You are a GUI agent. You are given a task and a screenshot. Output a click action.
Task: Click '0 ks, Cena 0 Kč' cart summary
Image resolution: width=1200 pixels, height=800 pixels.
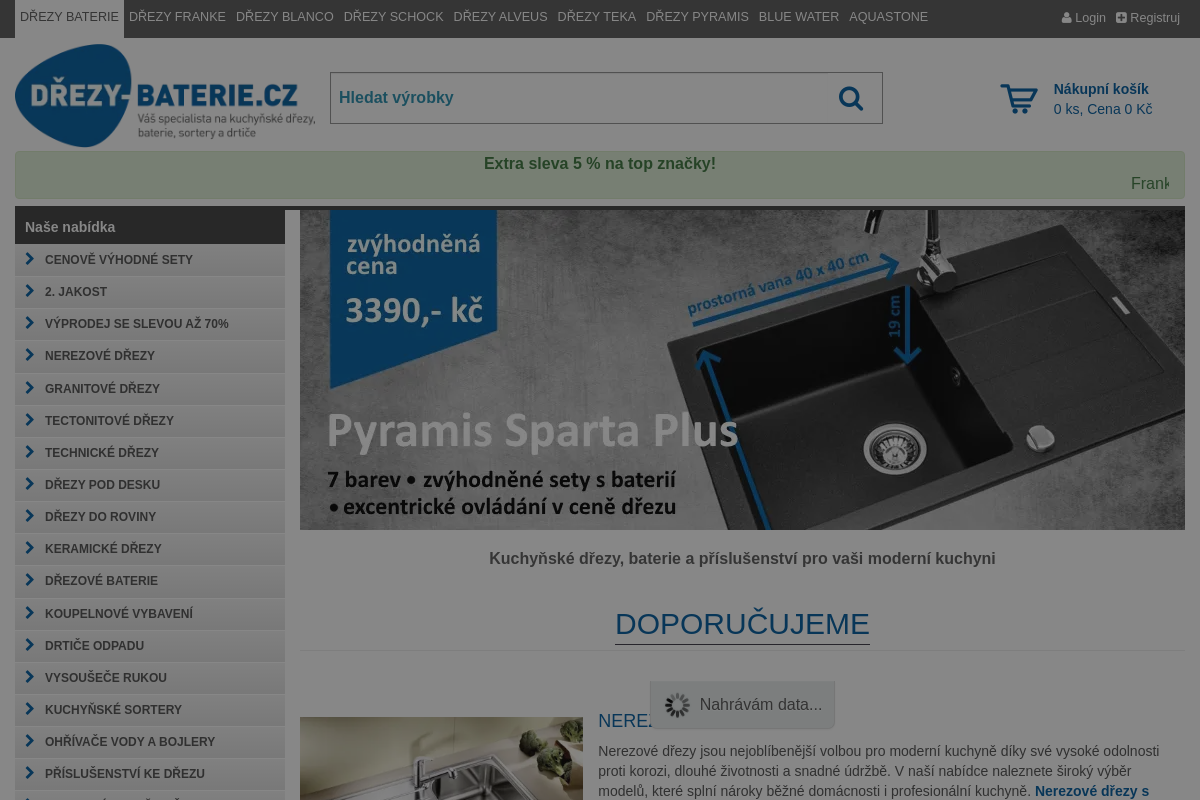[1103, 109]
